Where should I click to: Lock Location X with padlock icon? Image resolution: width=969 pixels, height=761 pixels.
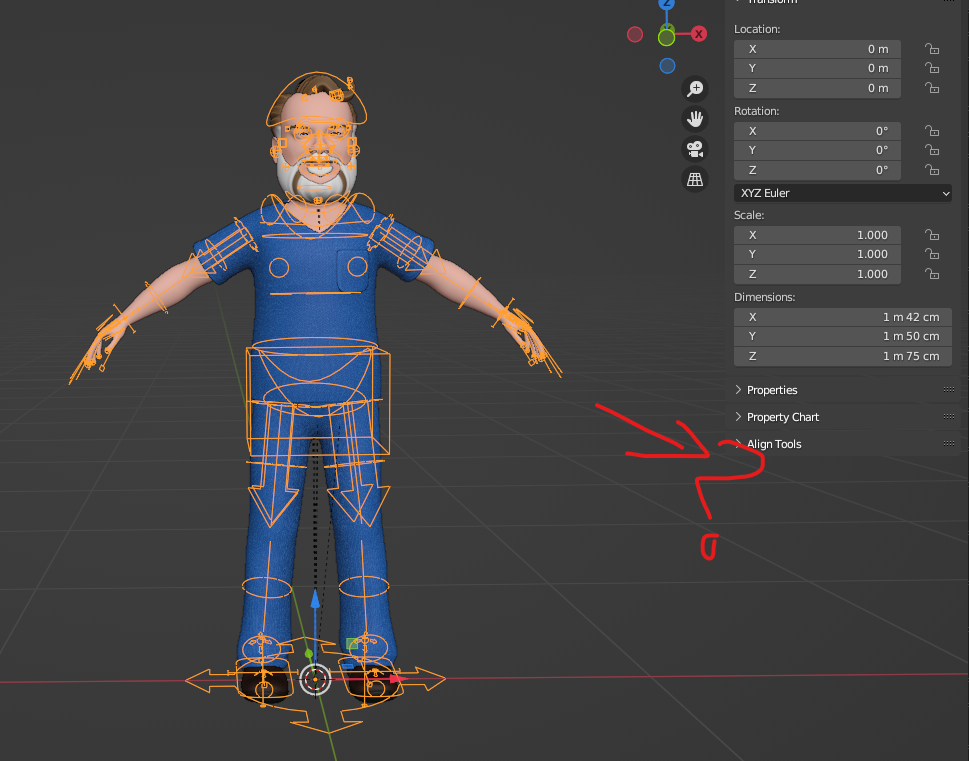(x=932, y=49)
